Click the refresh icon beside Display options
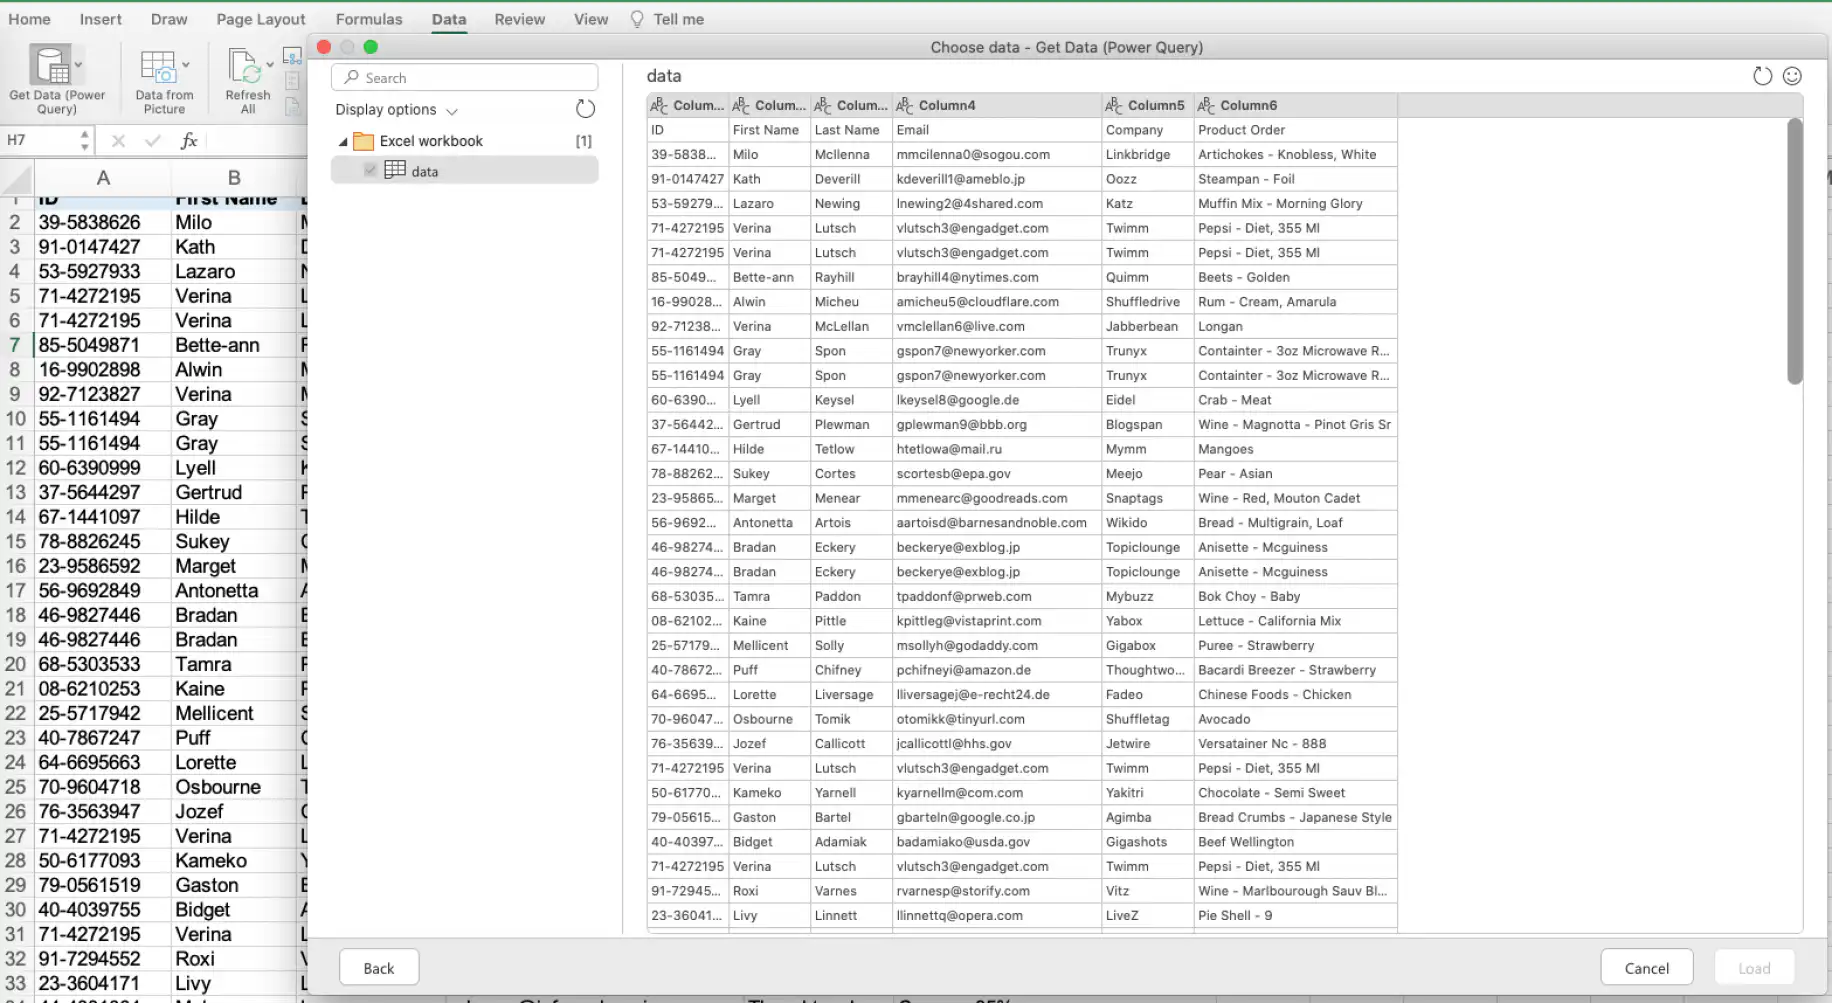This screenshot has height=1003, width=1832. coord(585,109)
